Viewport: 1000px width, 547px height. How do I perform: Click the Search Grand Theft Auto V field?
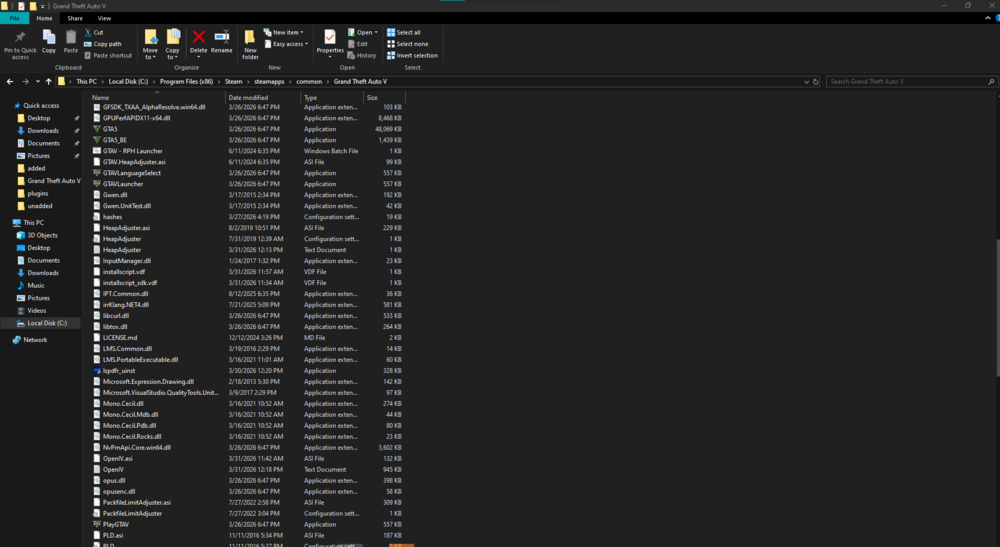click(x=911, y=82)
